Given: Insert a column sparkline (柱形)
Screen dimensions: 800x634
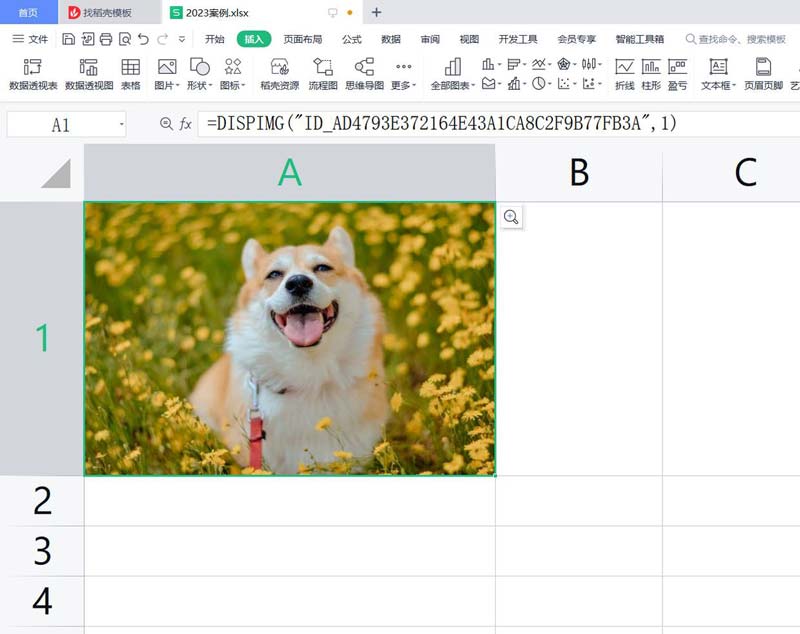Looking at the screenshot, I should (651, 74).
